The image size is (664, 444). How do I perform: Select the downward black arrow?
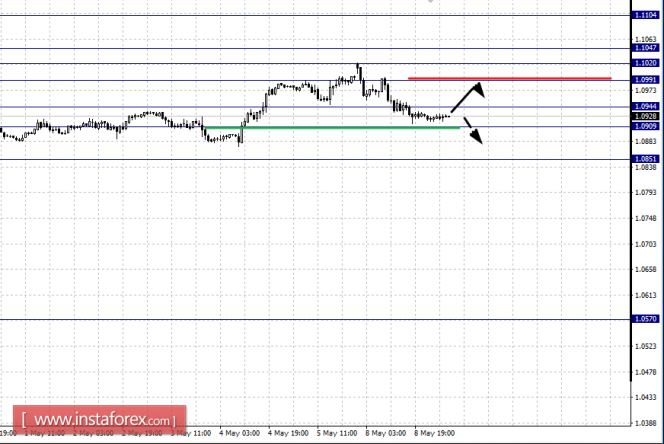pos(473,131)
